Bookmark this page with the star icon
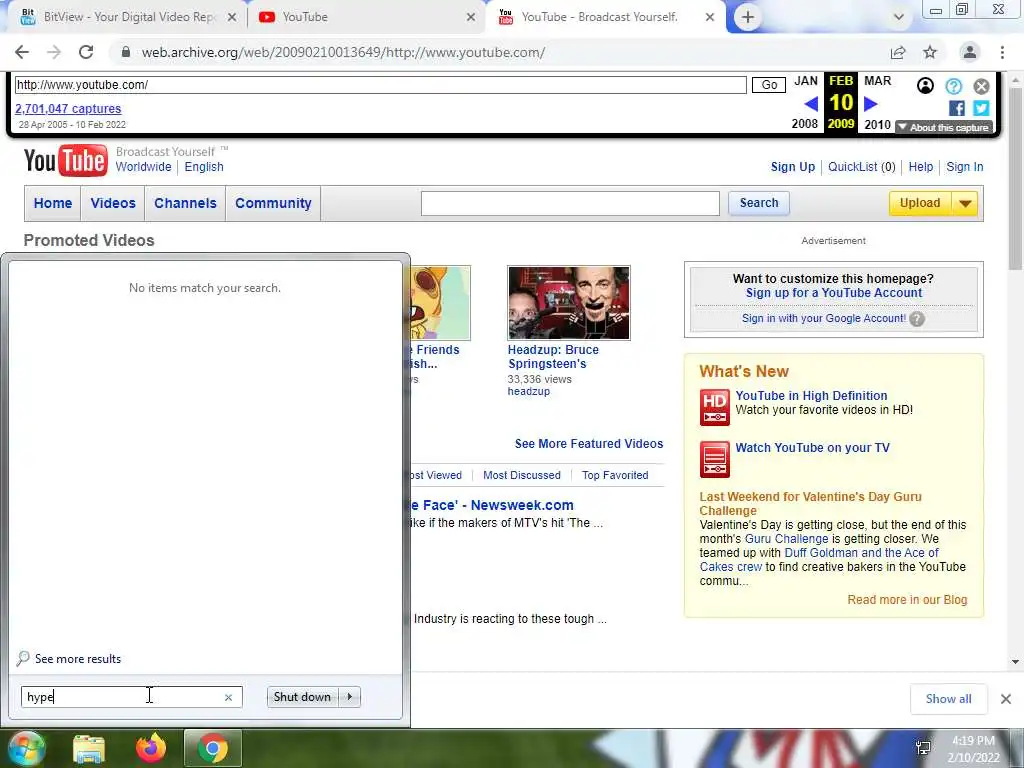This screenshot has width=1024, height=768. click(x=930, y=52)
